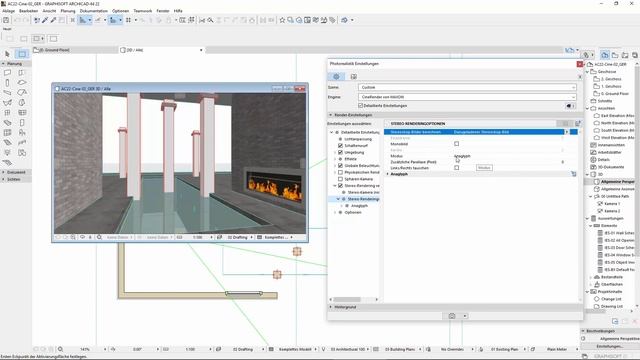Enable the Monobild checkbox
The width and height of the screenshot is (640, 360).
(456, 144)
